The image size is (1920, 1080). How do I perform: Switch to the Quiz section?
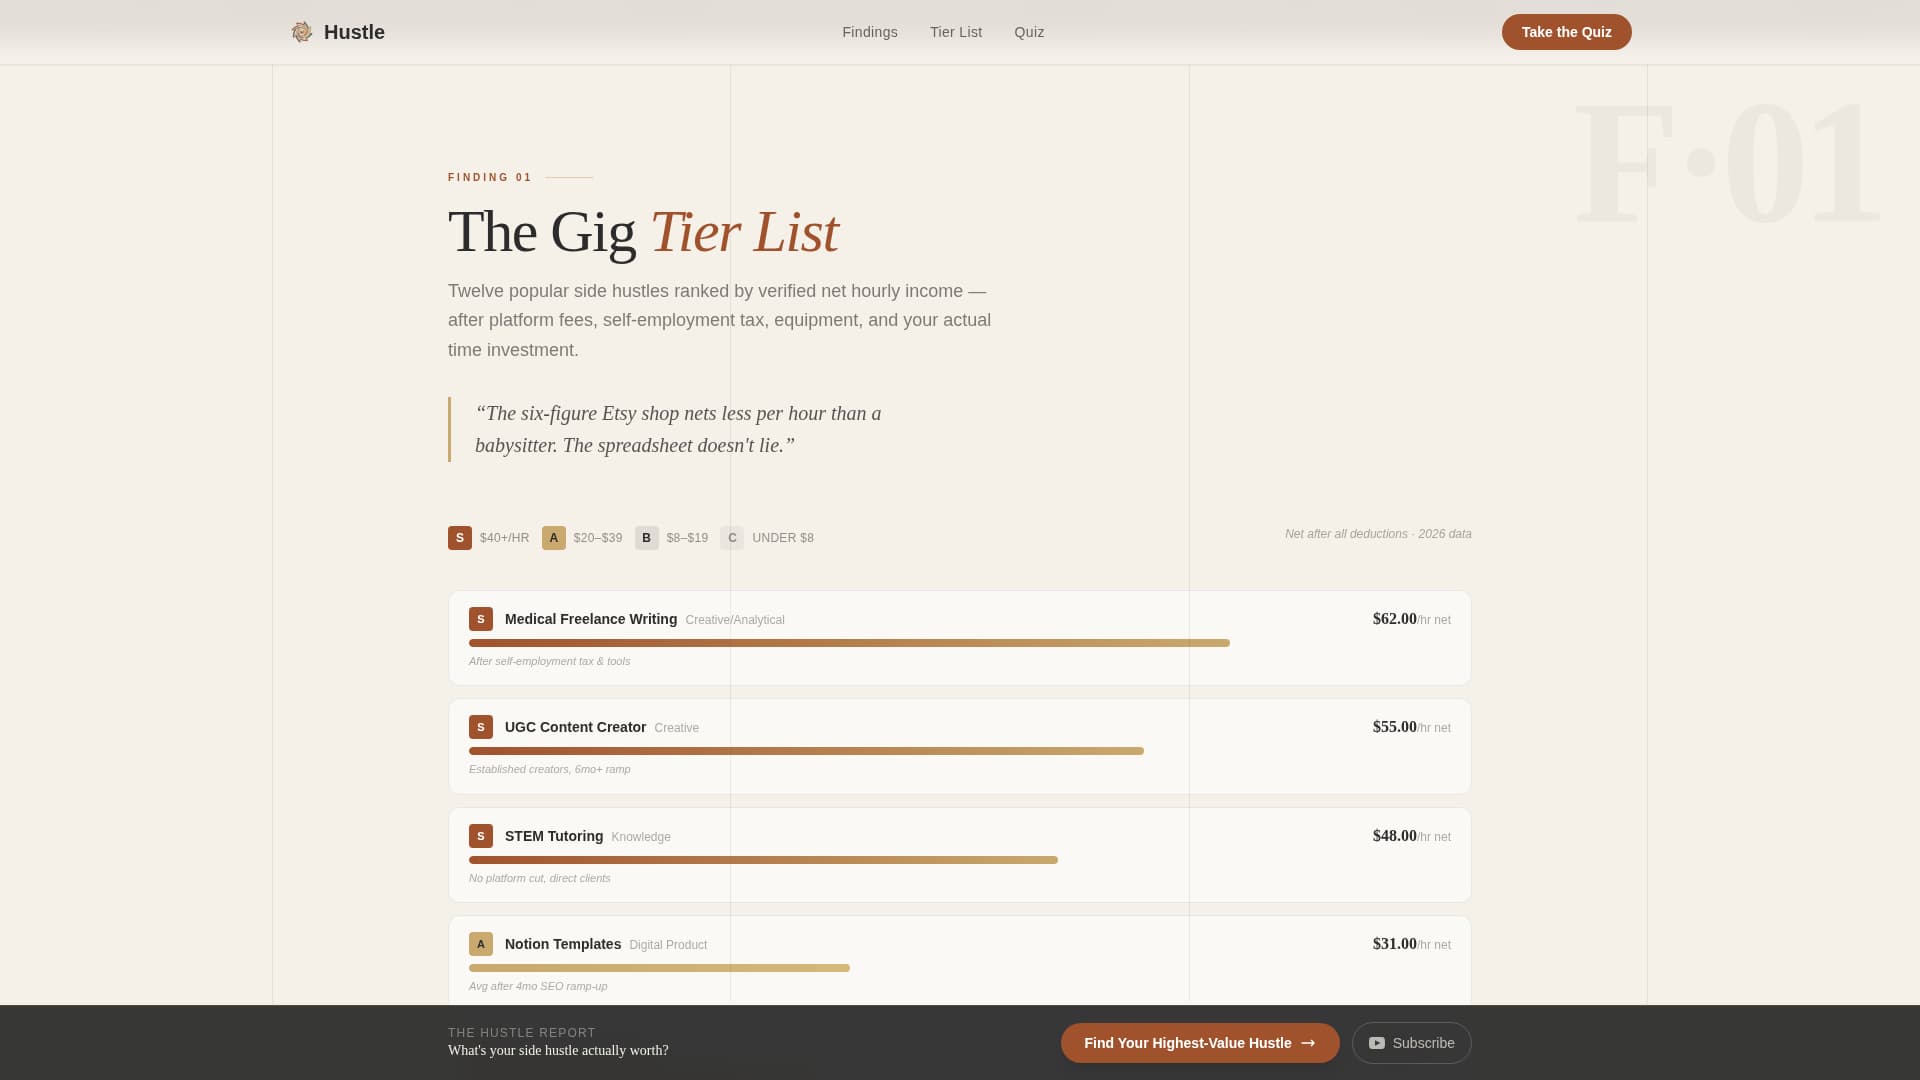click(1029, 31)
